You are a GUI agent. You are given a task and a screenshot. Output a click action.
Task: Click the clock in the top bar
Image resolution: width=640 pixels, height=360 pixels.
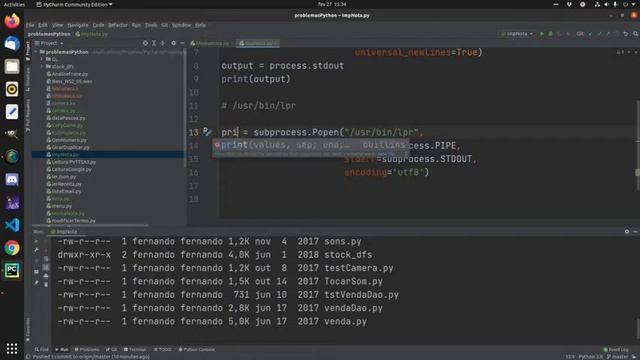(332, 4)
